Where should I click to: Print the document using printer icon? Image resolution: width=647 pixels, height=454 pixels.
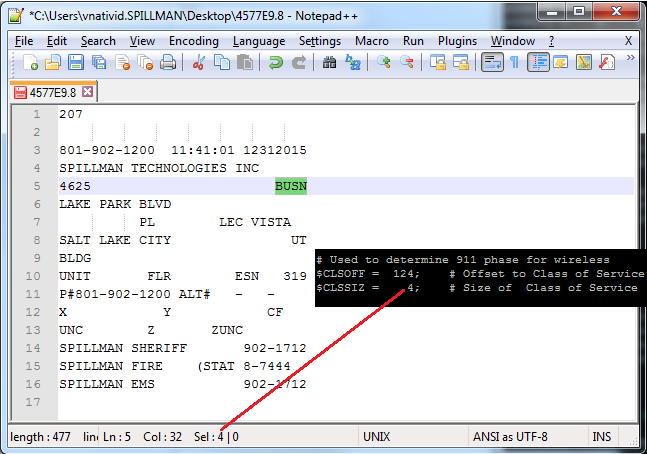coord(168,63)
